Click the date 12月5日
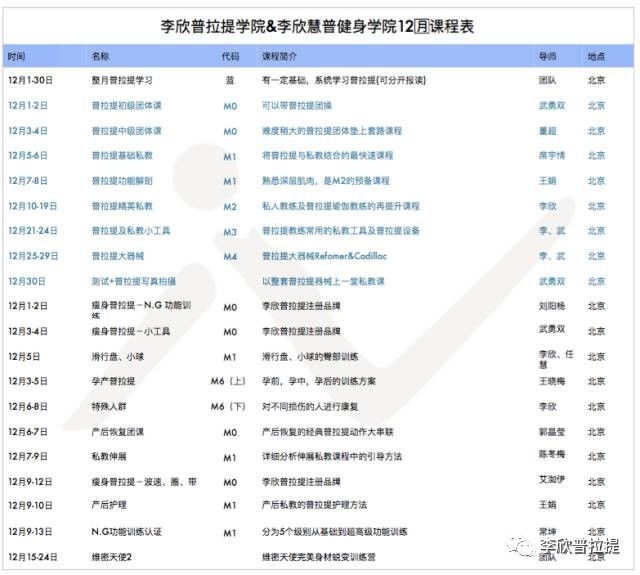 [24, 356]
